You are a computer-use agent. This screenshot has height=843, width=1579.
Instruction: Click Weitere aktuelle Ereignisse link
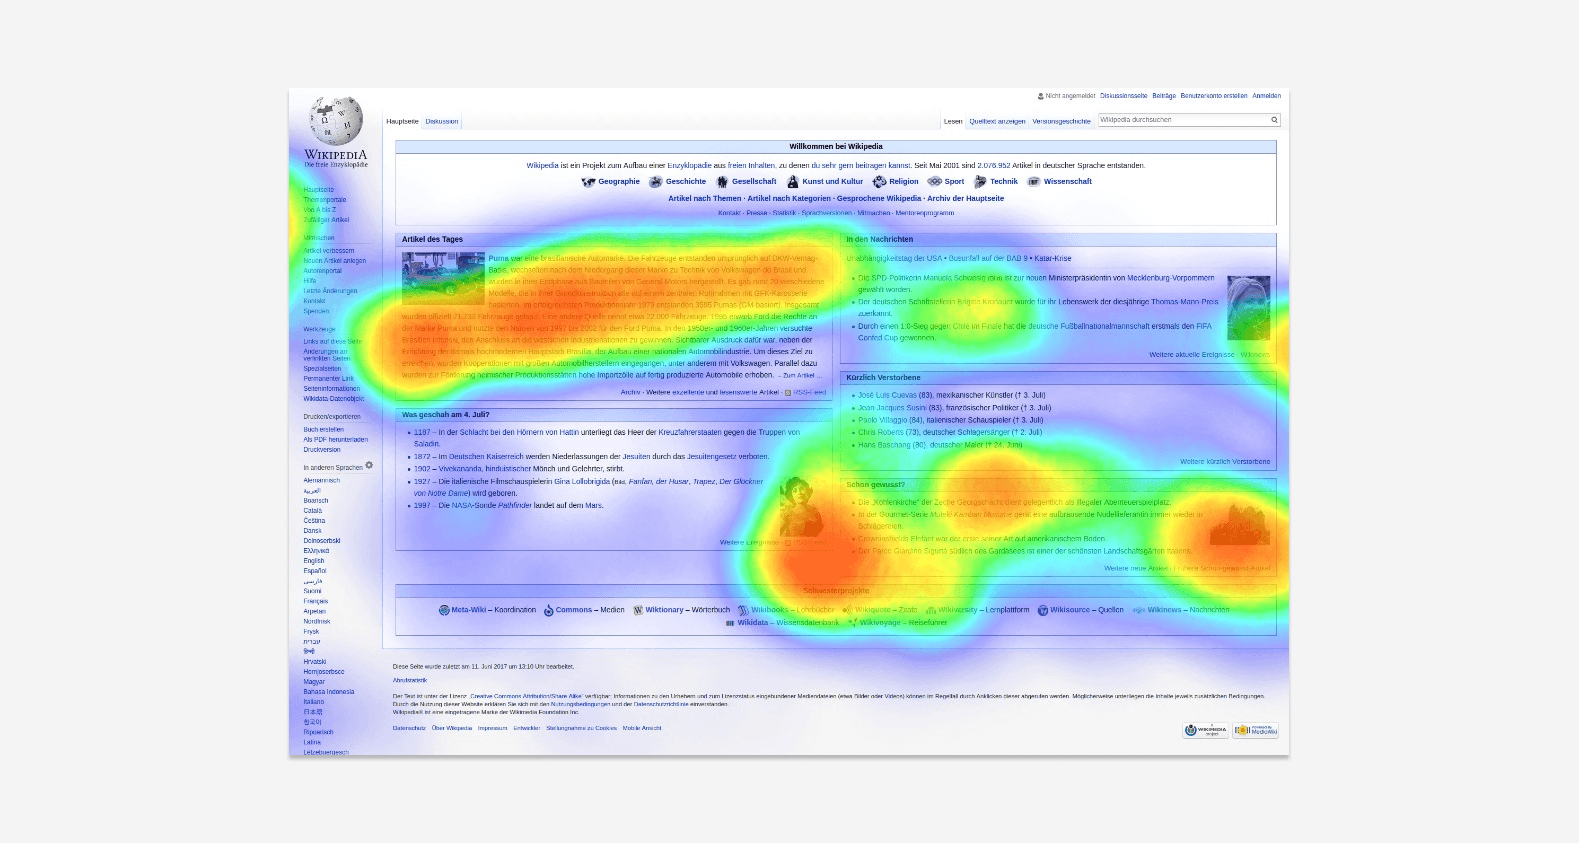tap(1191, 355)
